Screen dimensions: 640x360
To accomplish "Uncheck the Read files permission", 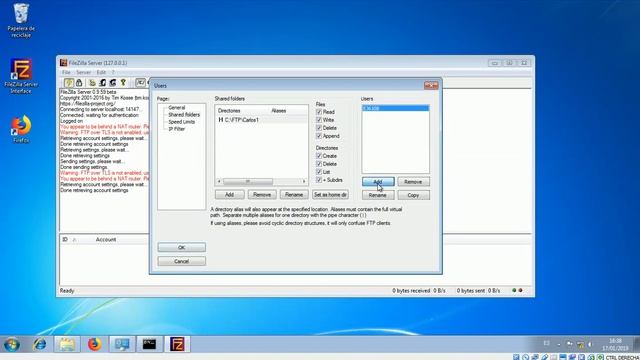I will point(319,112).
